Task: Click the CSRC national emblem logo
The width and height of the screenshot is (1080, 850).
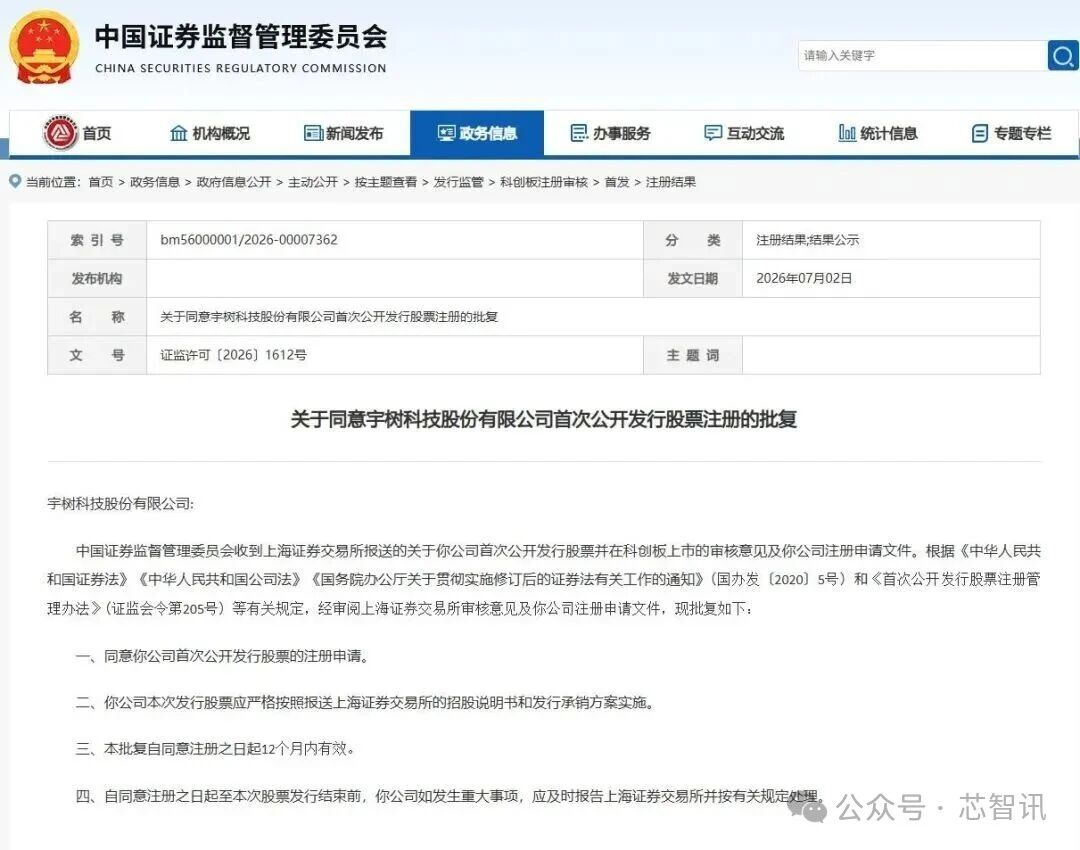Action: click(43, 48)
